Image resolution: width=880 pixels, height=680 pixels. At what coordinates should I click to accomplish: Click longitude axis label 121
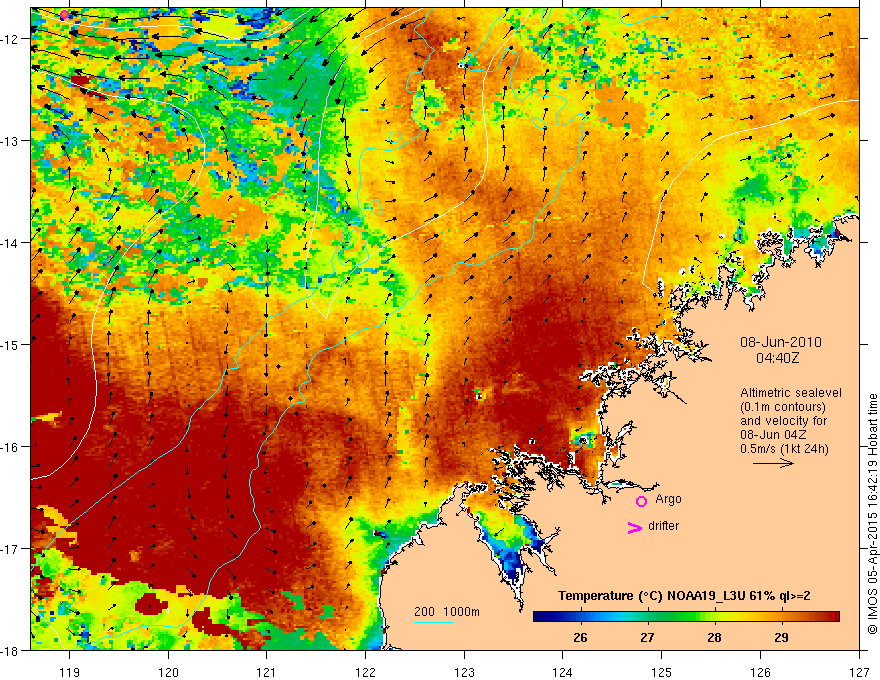pos(267,672)
